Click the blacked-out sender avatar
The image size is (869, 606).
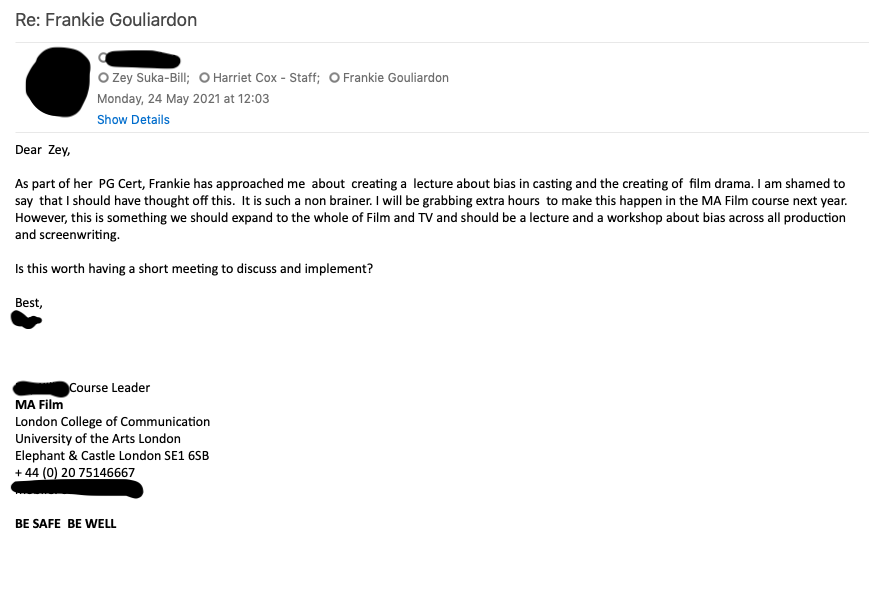pyautogui.click(x=58, y=82)
